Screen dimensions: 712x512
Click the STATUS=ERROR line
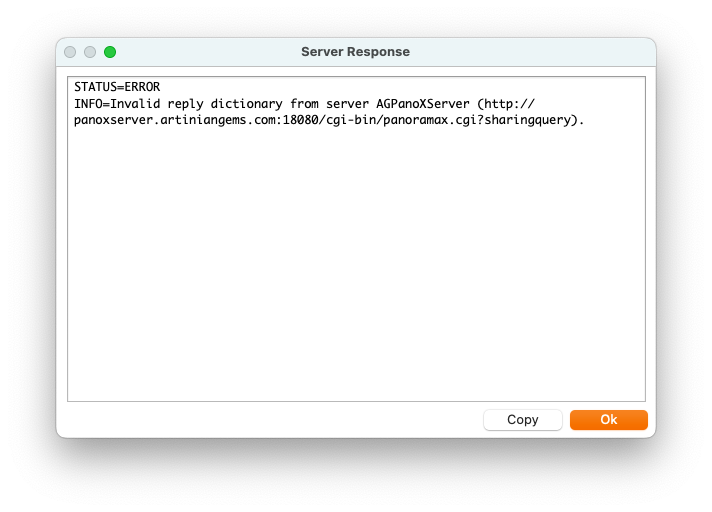click(117, 87)
